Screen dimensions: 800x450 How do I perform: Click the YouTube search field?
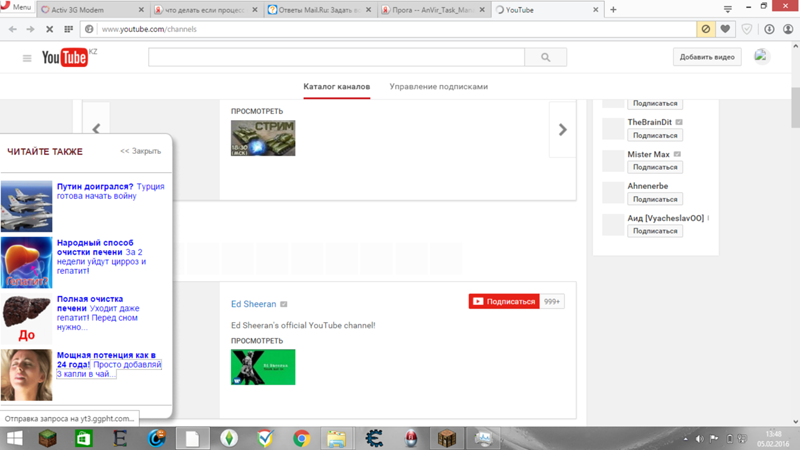[x=336, y=57]
